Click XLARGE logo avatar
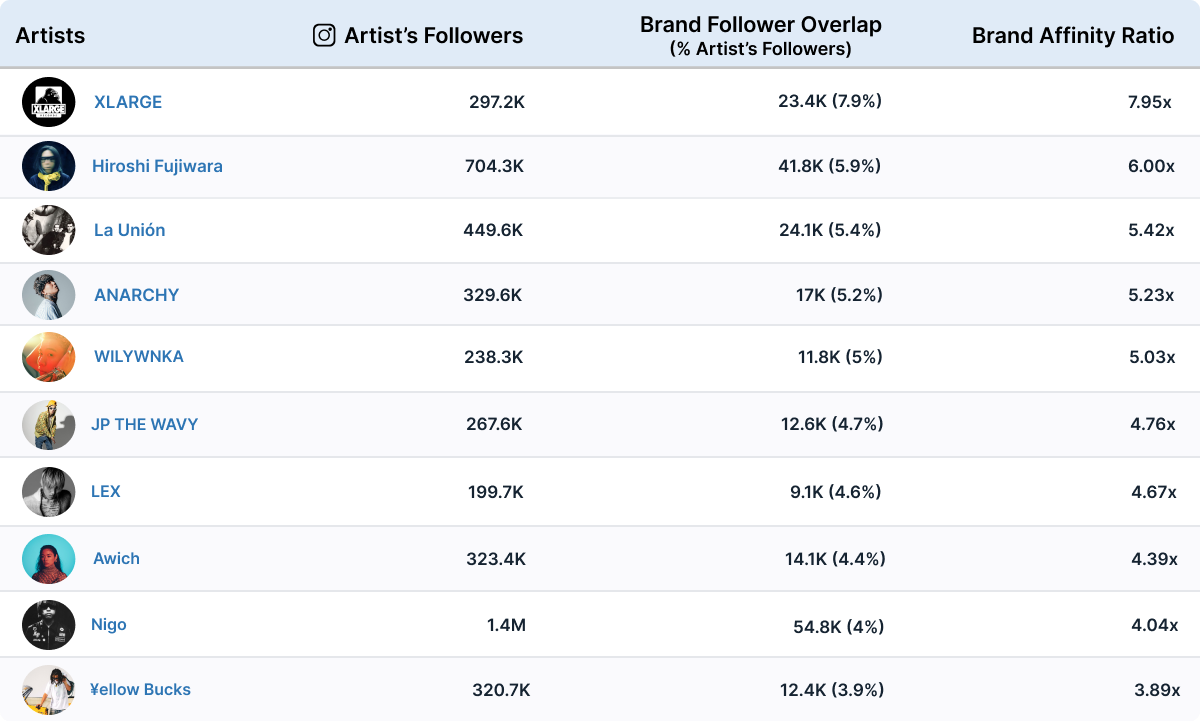 (49, 102)
